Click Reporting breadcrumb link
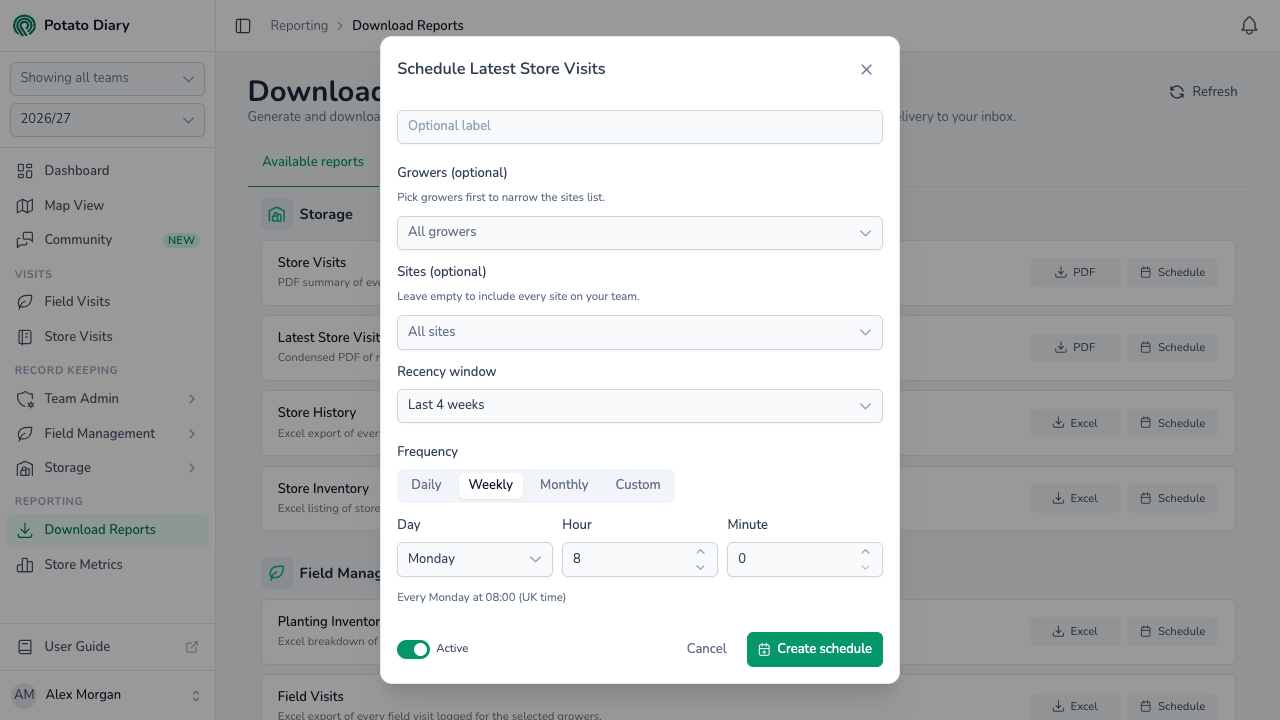1280x720 pixels. (299, 26)
